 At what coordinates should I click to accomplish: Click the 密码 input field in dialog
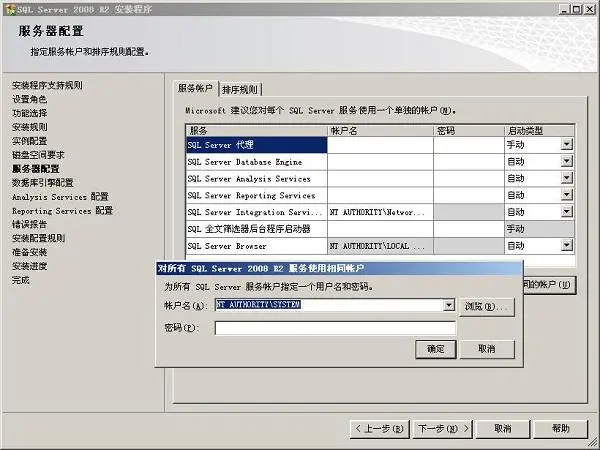pos(335,328)
